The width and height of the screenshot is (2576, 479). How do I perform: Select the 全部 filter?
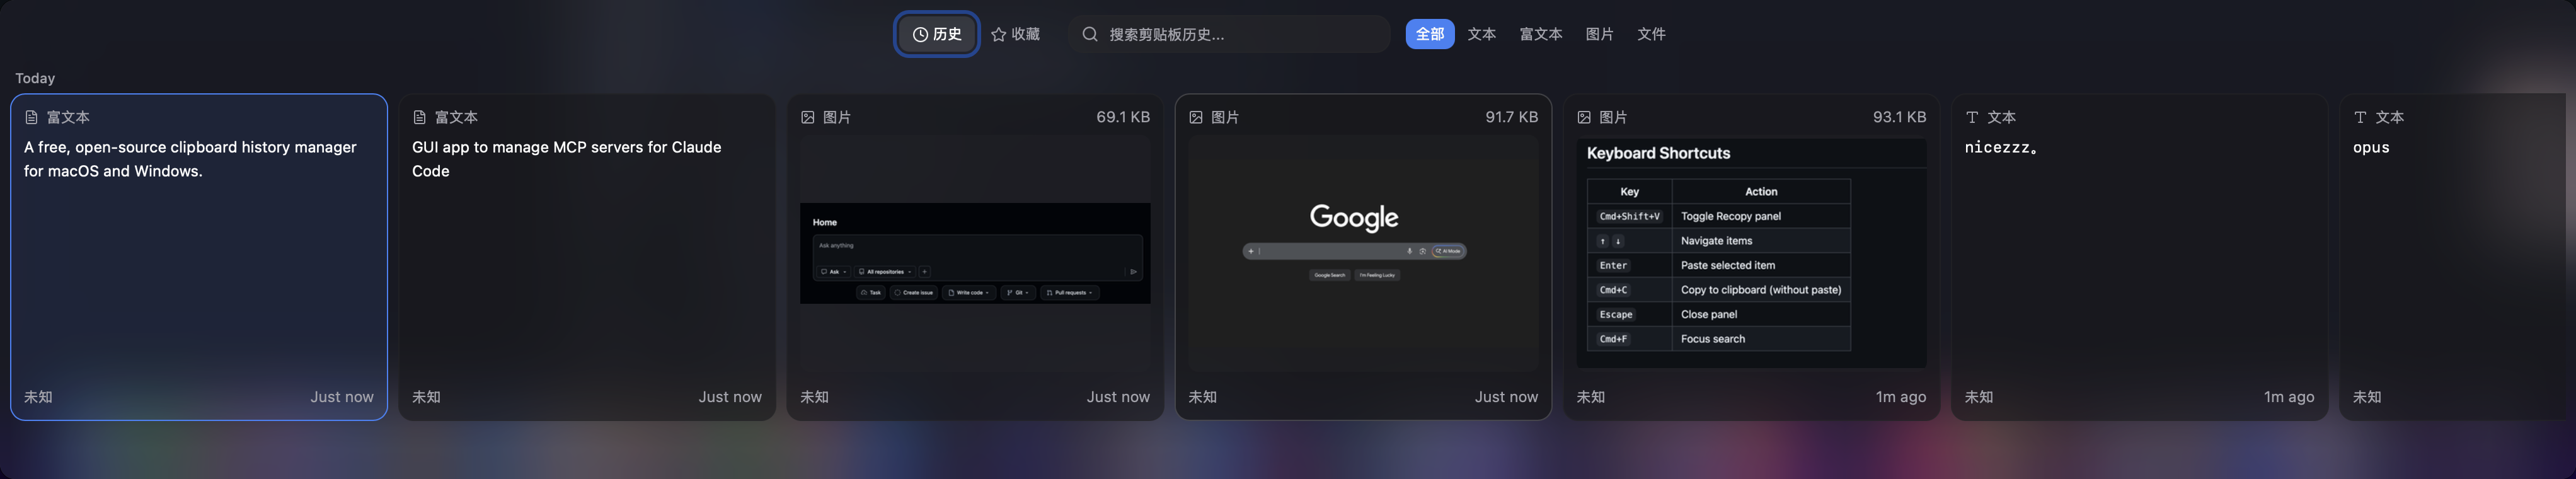pos(1429,34)
